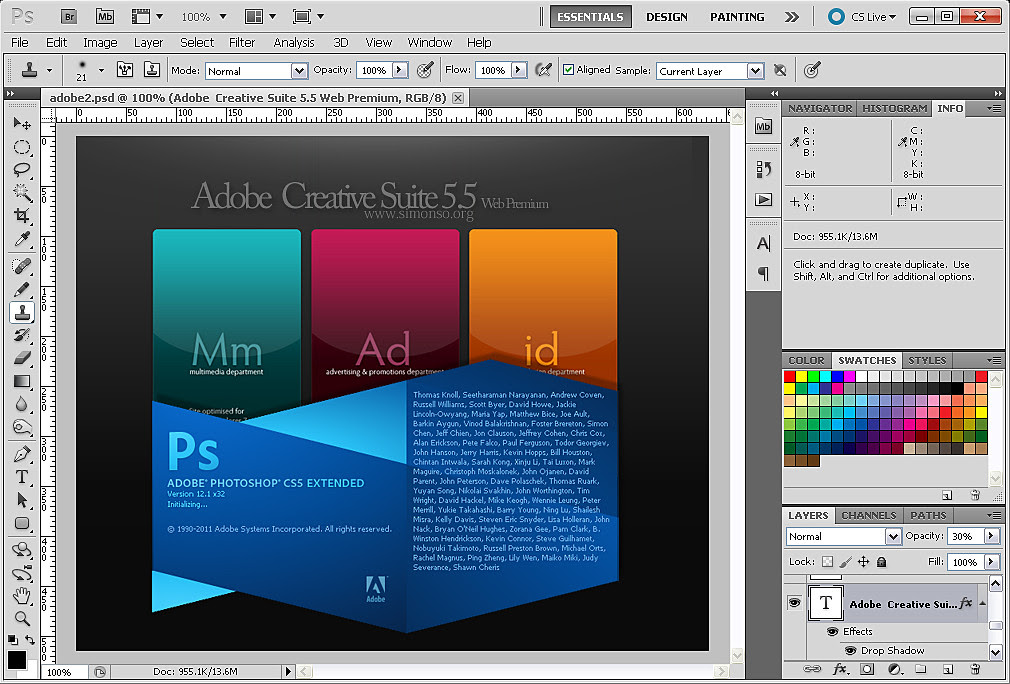Toggle lock transparent pixels
Screen dimensions: 1010x684
coord(828,562)
